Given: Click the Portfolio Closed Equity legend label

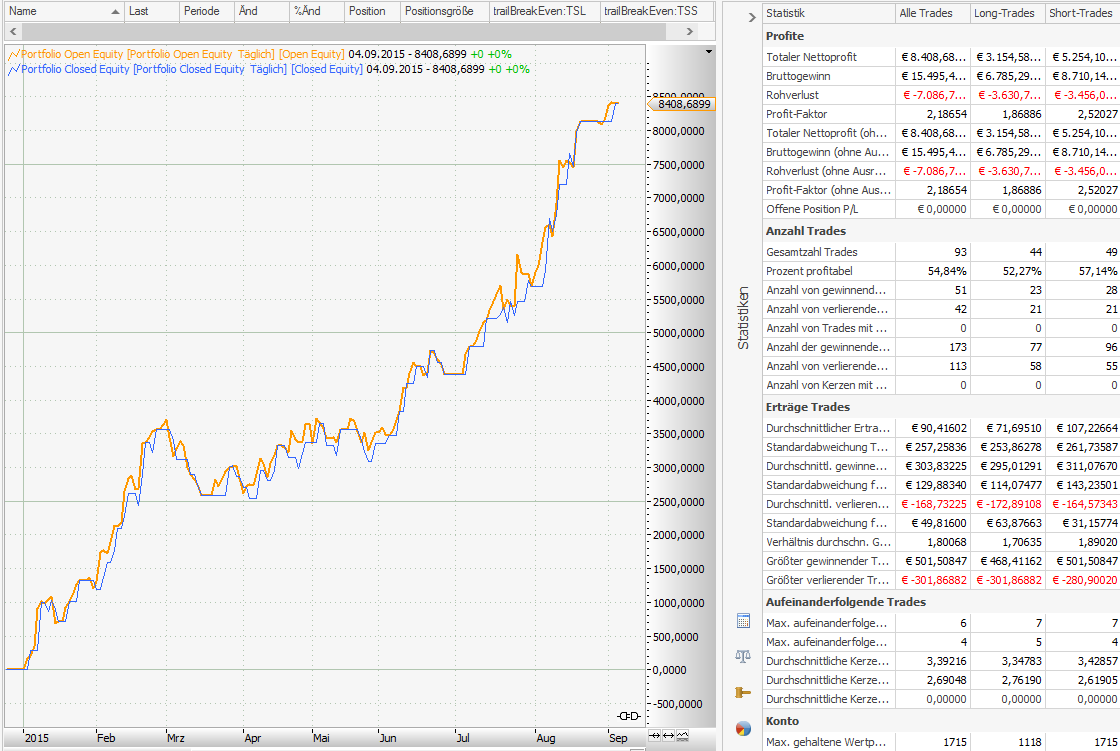Looking at the screenshot, I should point(75,69).
